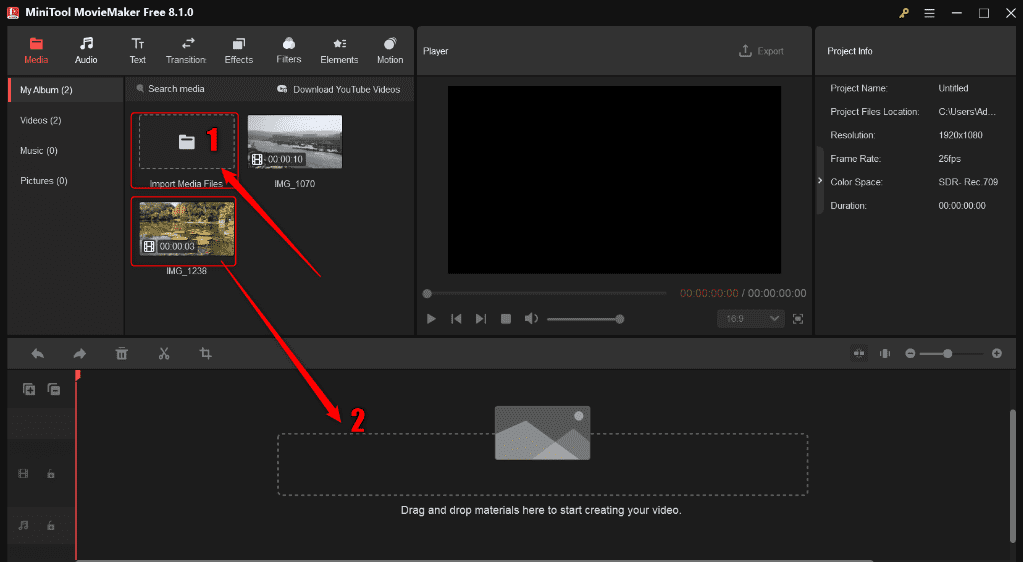Viewport: 1023px width, 562px height.
Task: Open the Media tab
Action: [x=36, y=51]
